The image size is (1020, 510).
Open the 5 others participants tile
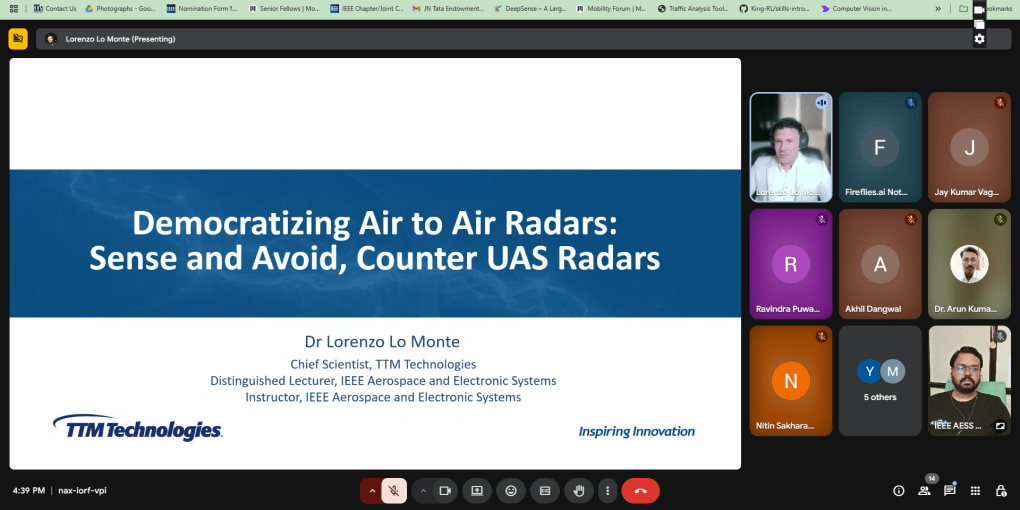coord(880,381)
